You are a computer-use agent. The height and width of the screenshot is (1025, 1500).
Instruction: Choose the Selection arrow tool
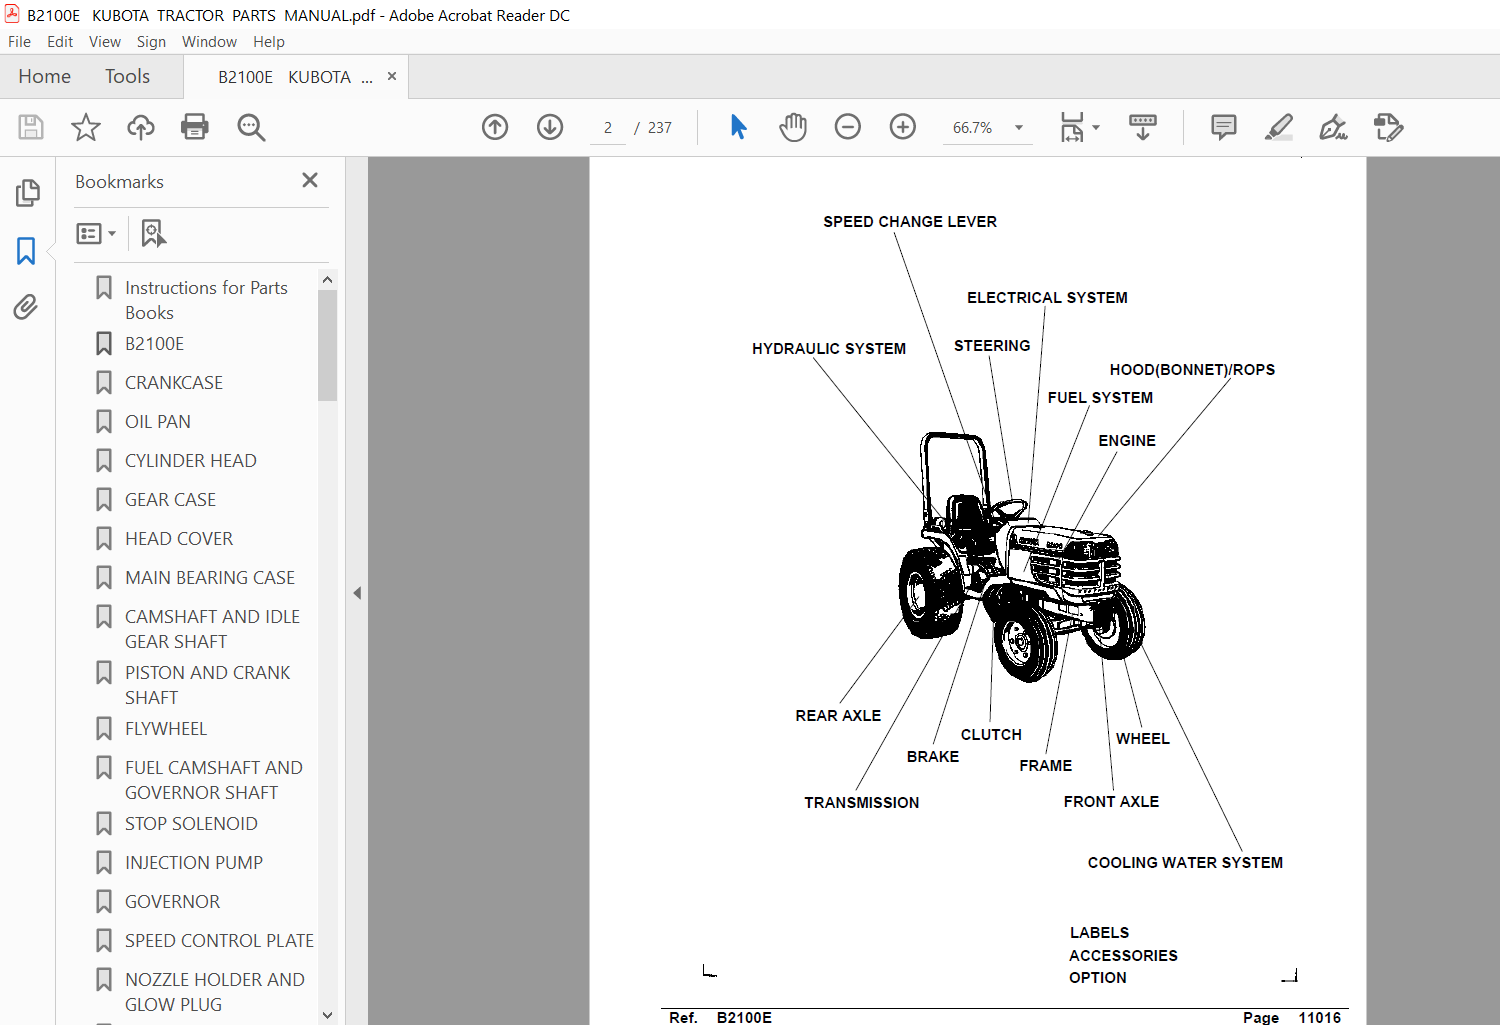click(739, 127)
